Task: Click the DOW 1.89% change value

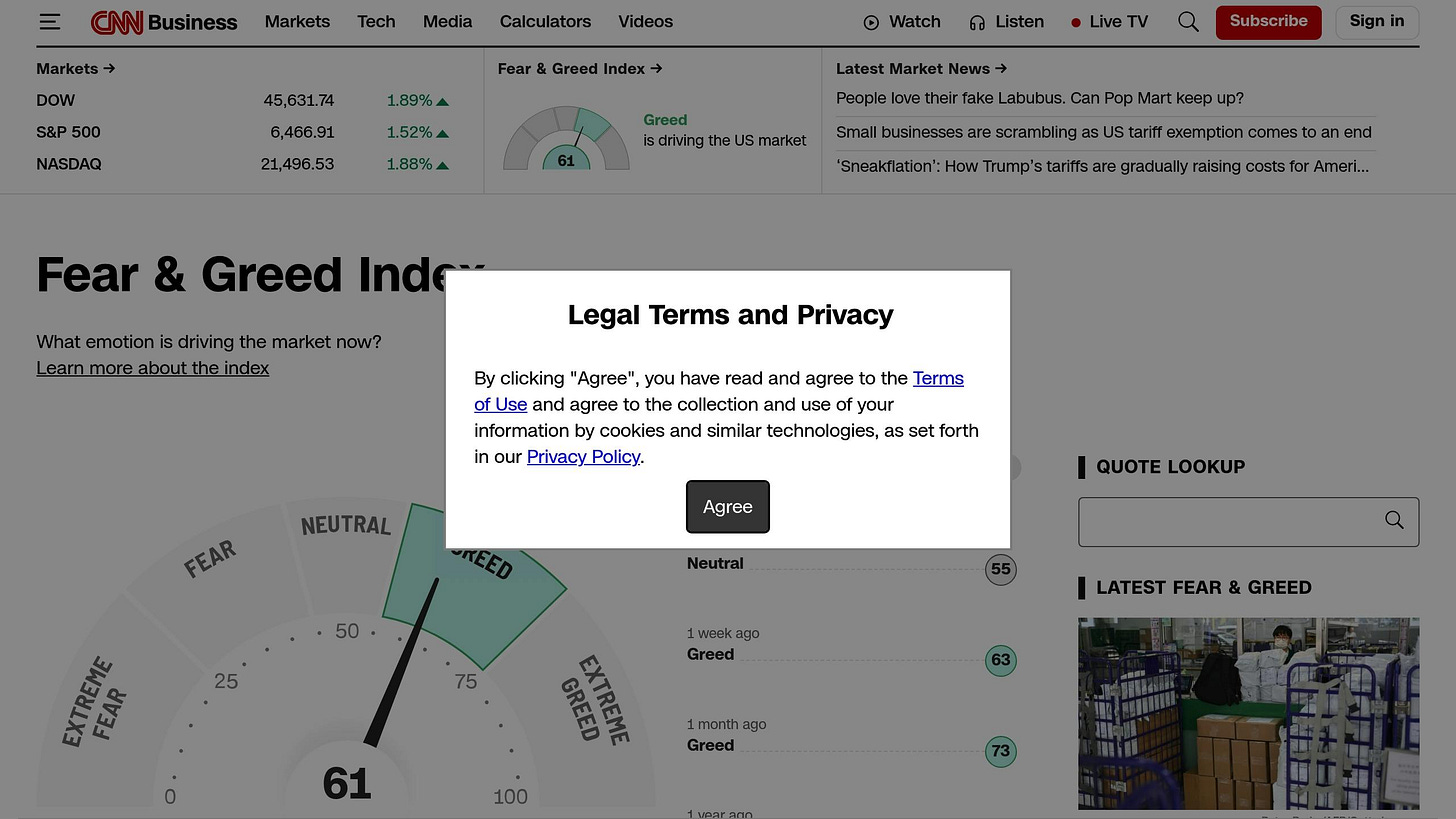Action: 417,101
